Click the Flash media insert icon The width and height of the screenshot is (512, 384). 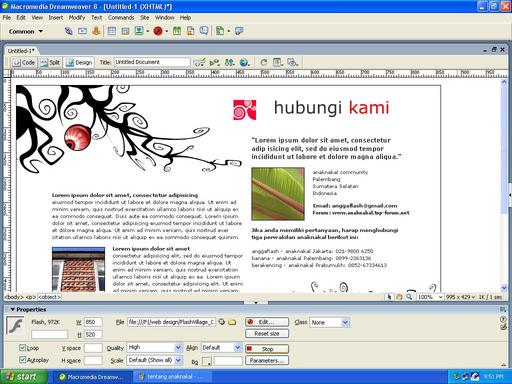pyautogui.click(x=158, y=31)
